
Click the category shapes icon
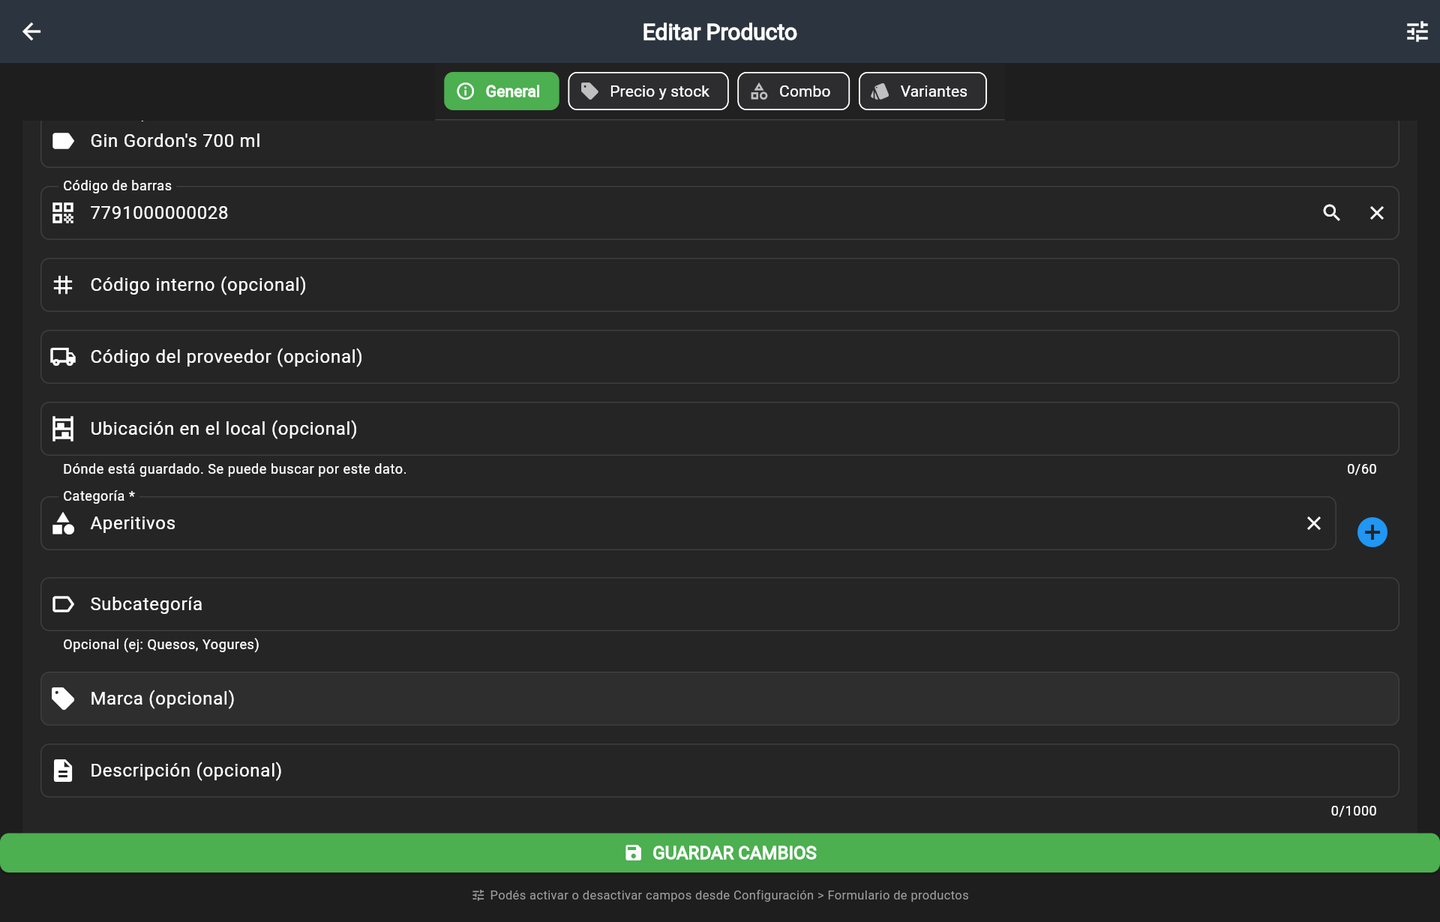63,523
